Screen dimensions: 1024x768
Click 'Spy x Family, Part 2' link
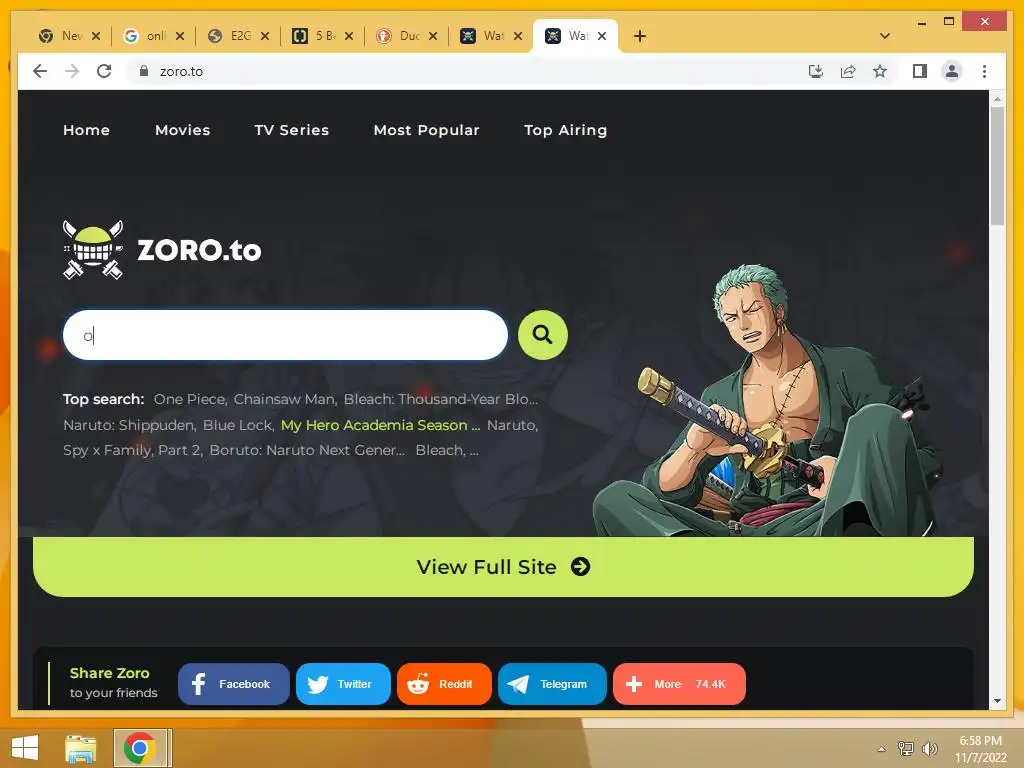pyautogui.click(x=133, y=451)
